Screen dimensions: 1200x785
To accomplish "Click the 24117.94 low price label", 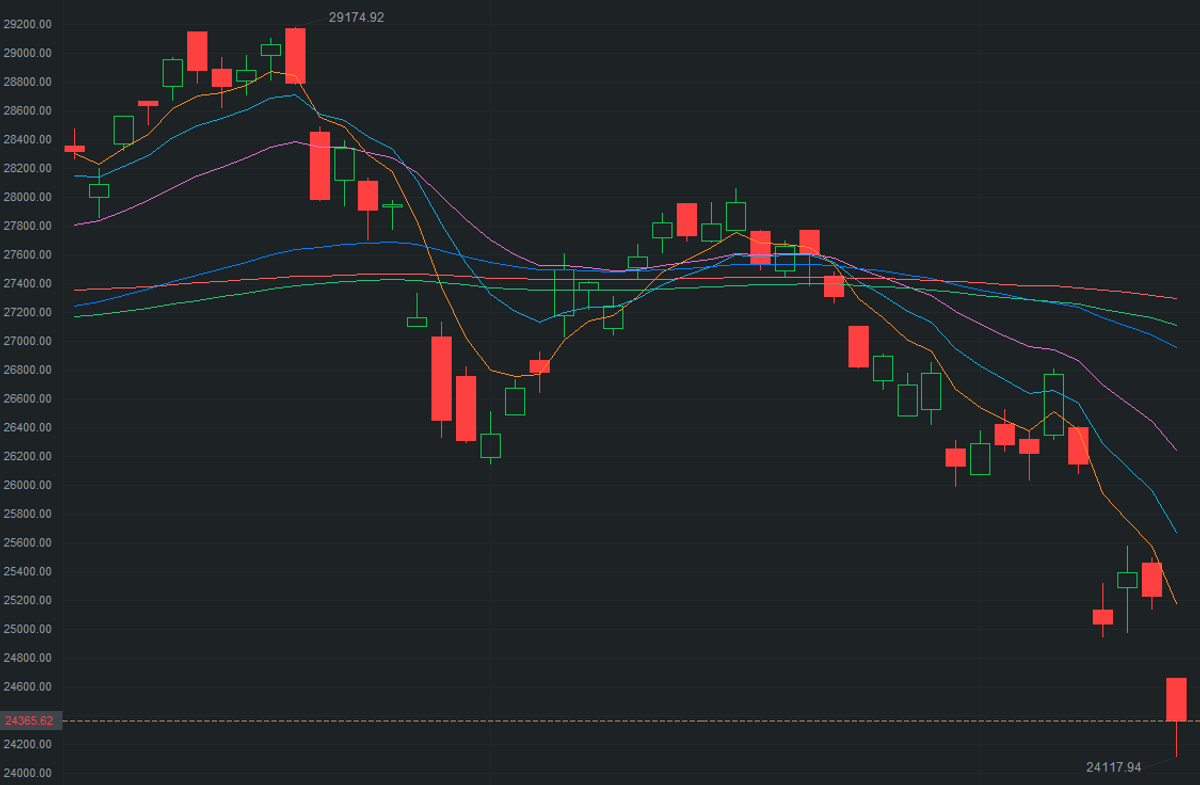I will coord(1113,767).
